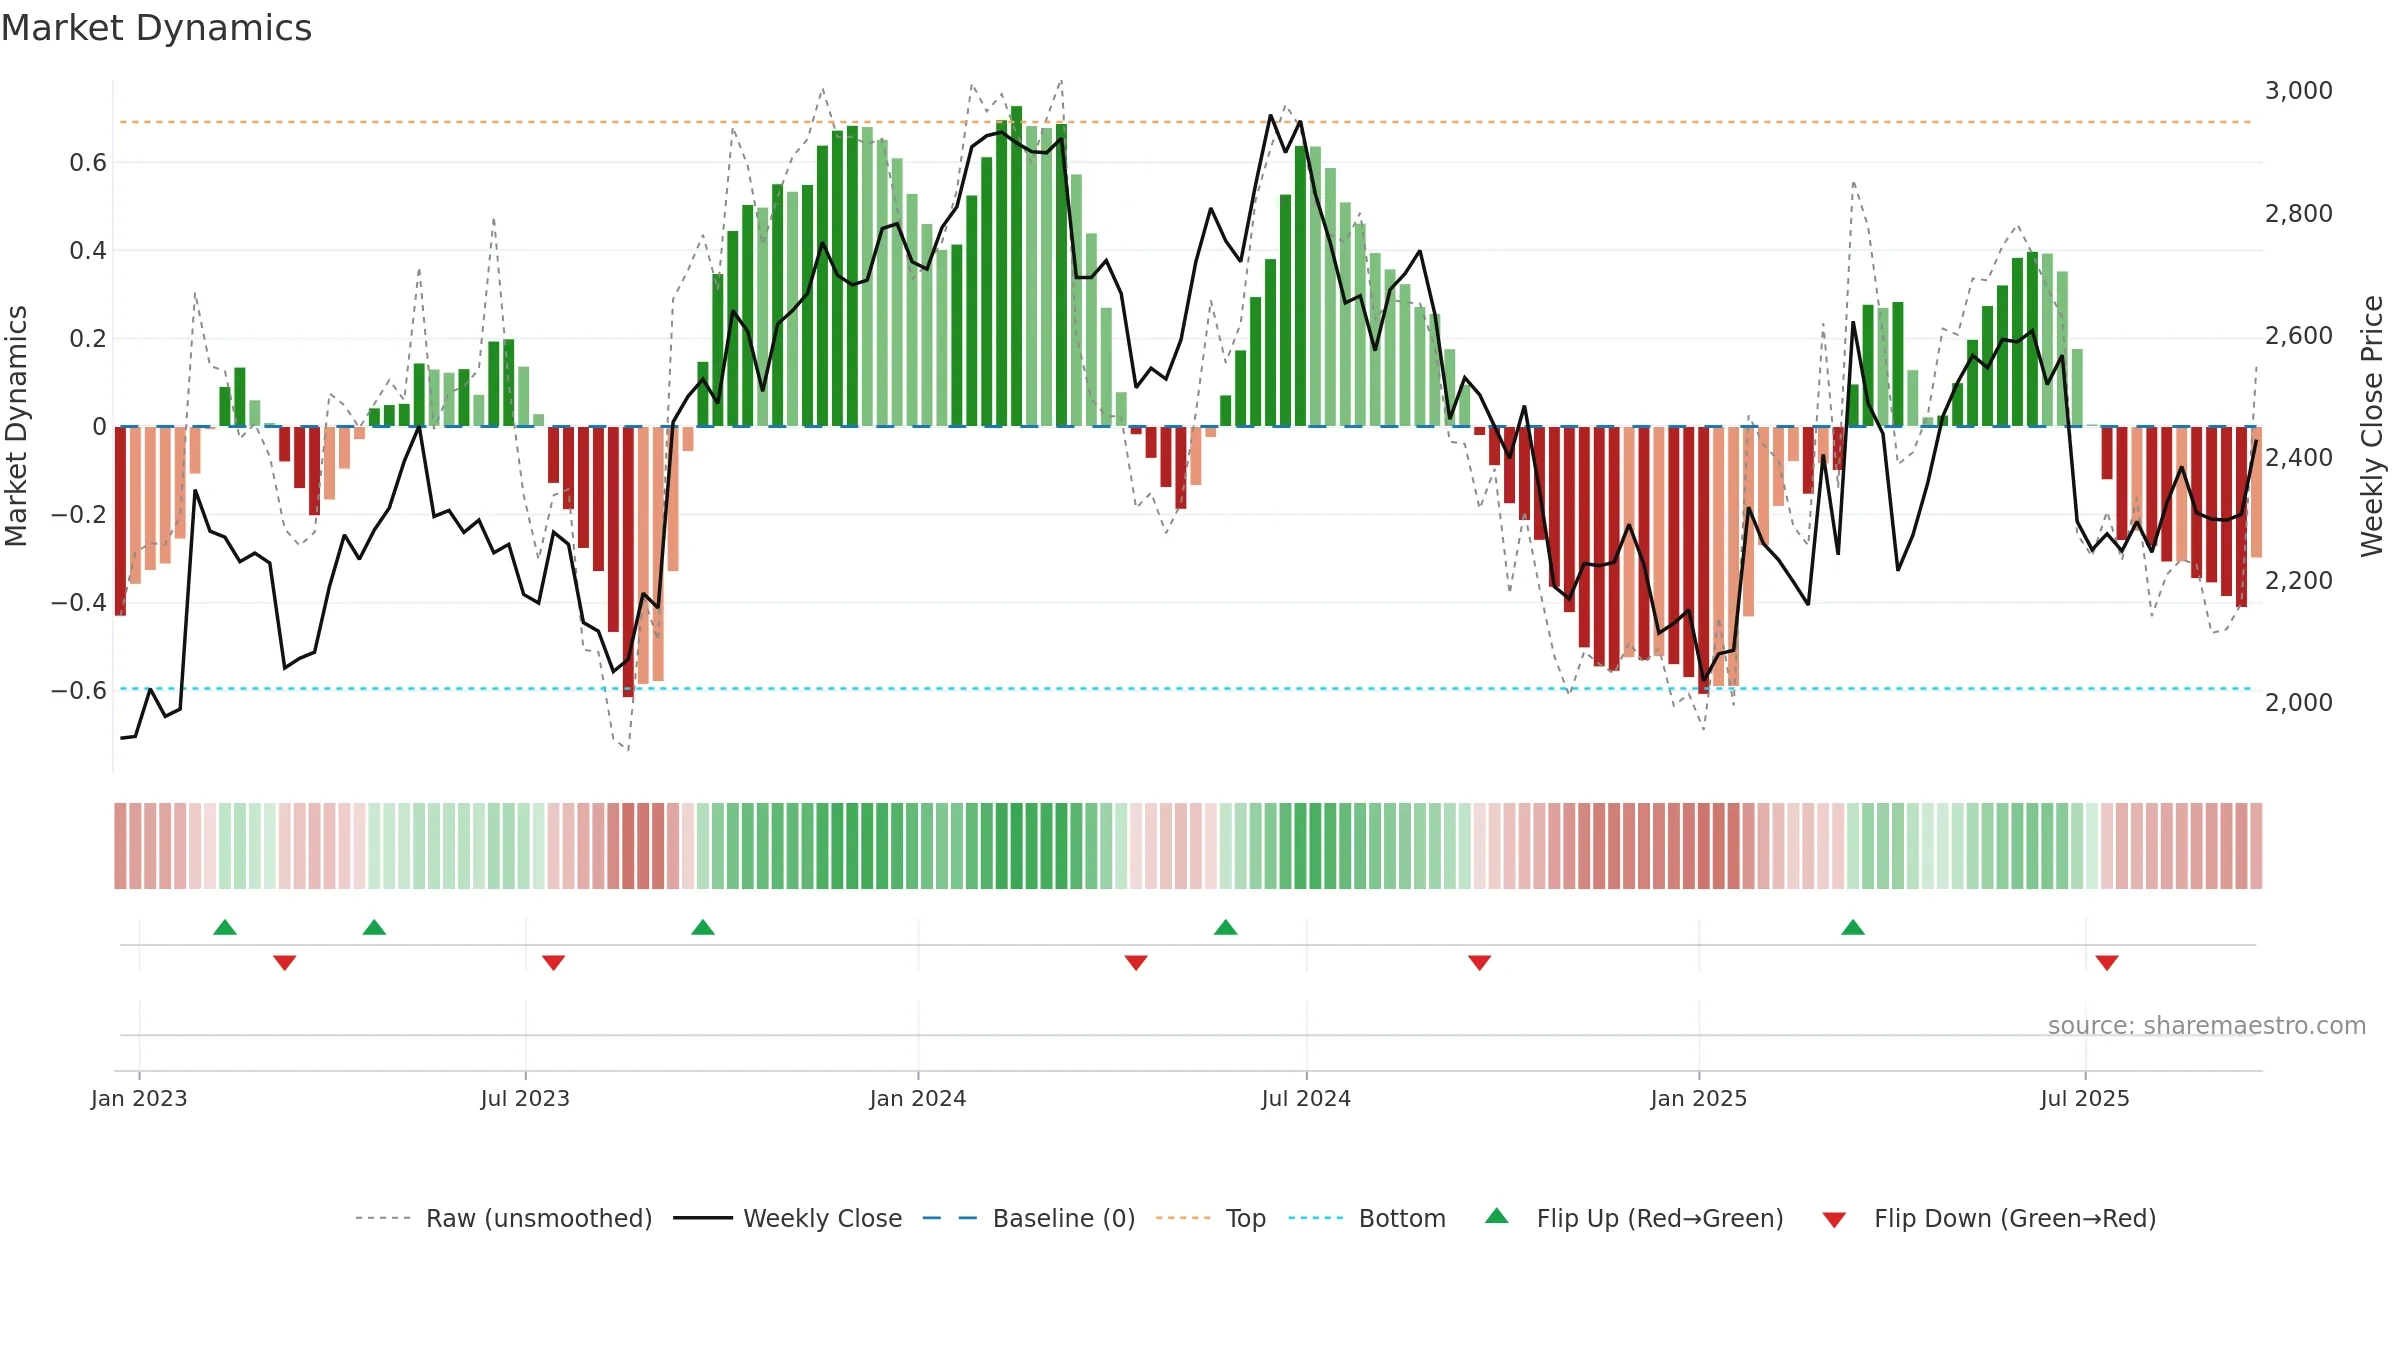The height and width of the screenshot is (1350, 2400).
Task: Click the 2,200 price axis tick
Action: pyautogui.click(x=2299, y=580)
